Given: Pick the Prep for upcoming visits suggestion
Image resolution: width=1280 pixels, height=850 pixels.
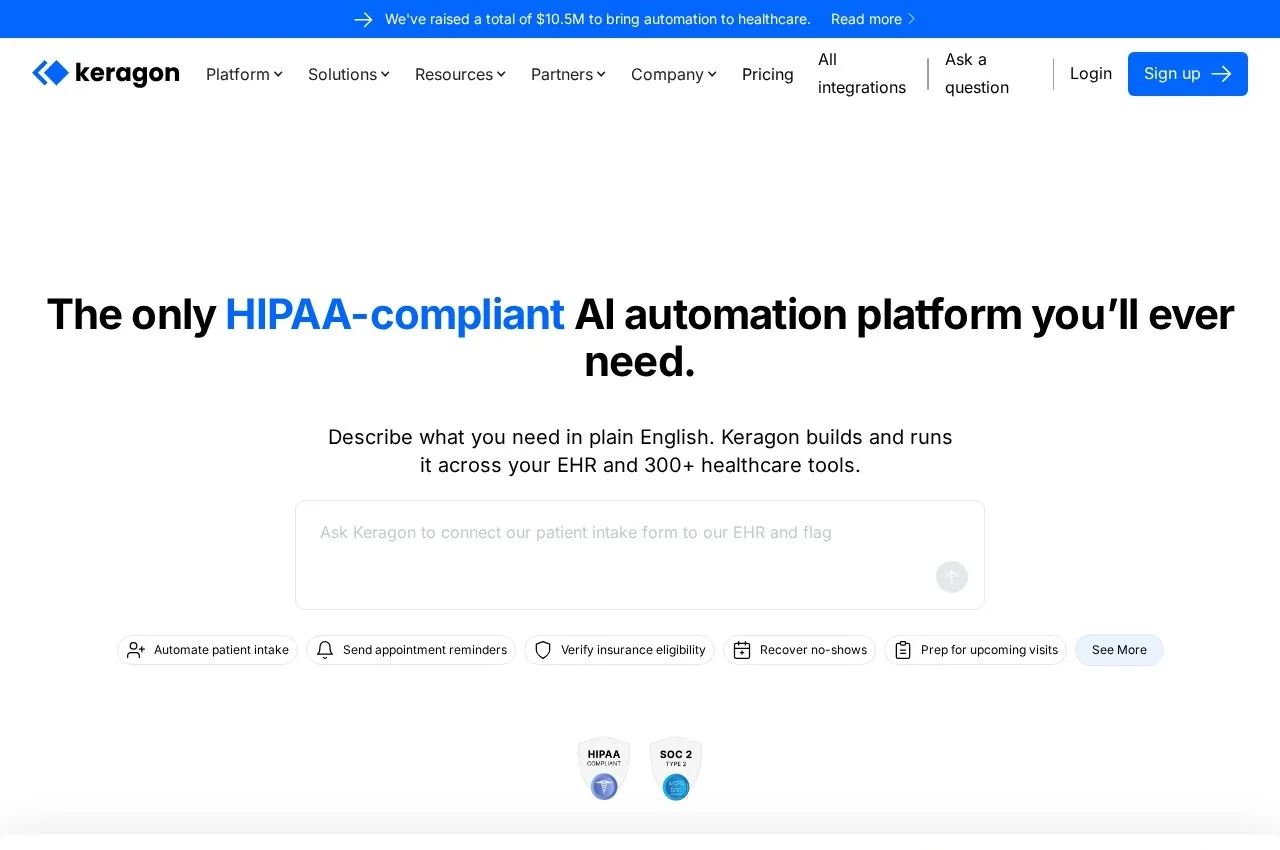Looking at the screenshot, I should 976,650.
